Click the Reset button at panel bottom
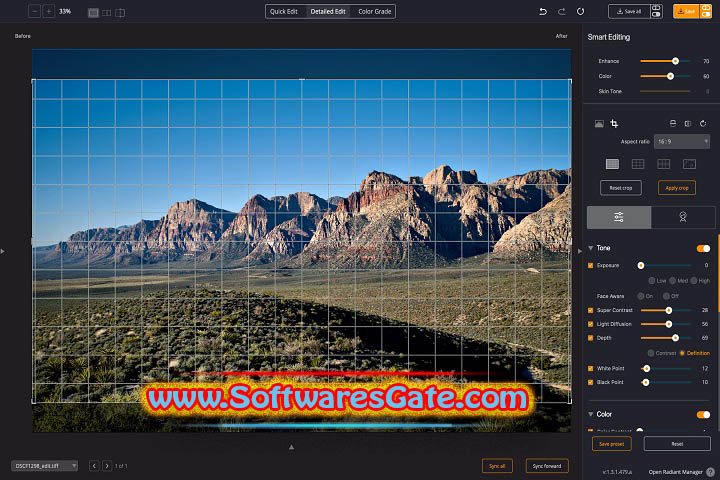Screen dimensions: 720x480 [x=677, y=444]
